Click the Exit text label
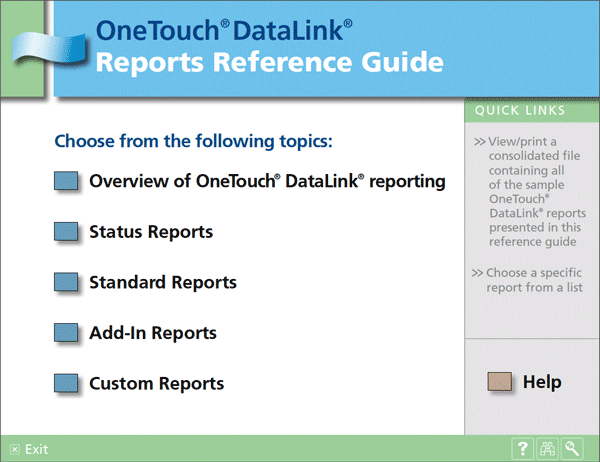 point(37,450)
